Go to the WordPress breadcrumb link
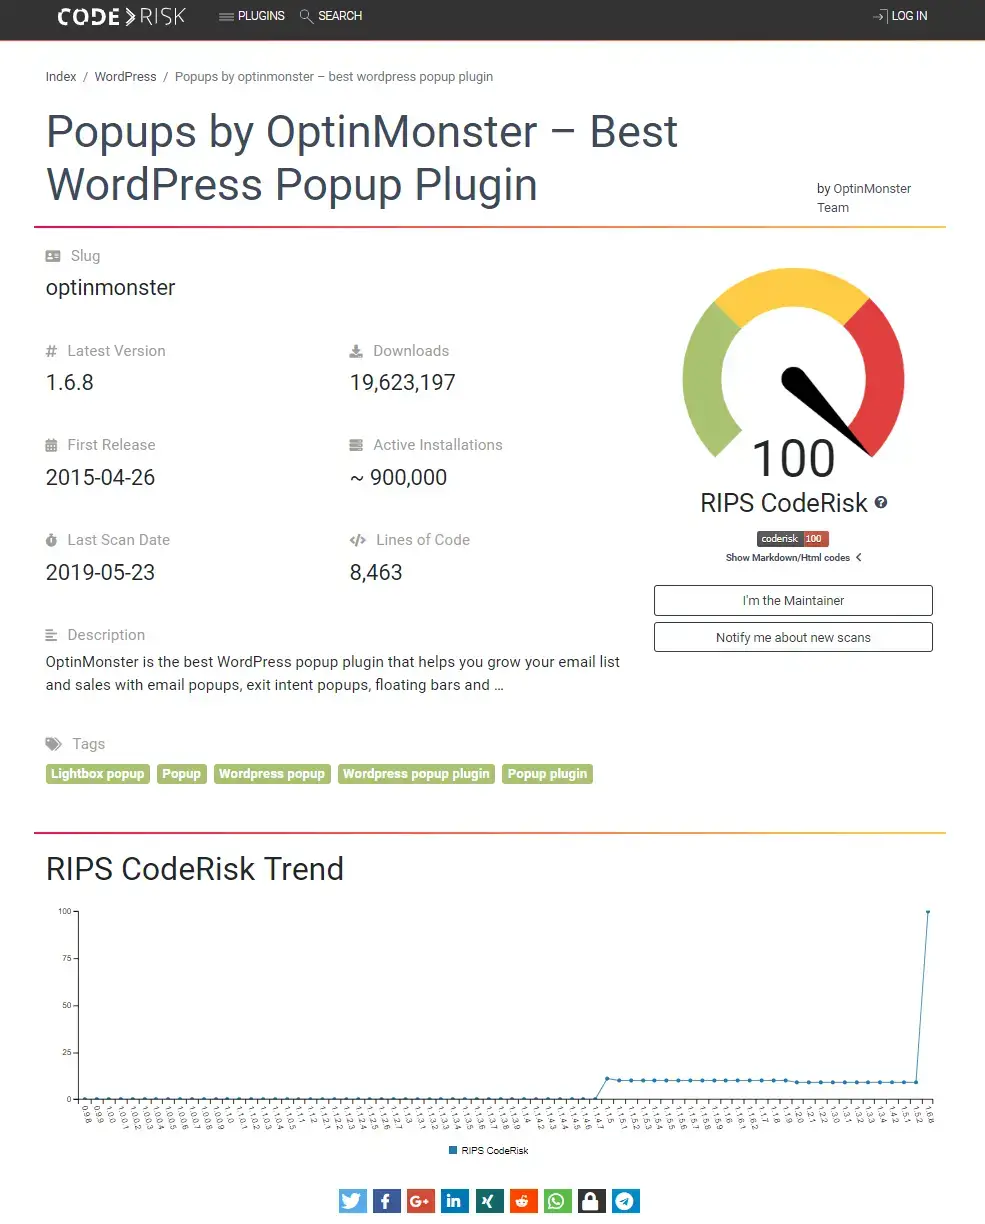 pyautogui.click(x=125, y=77)
